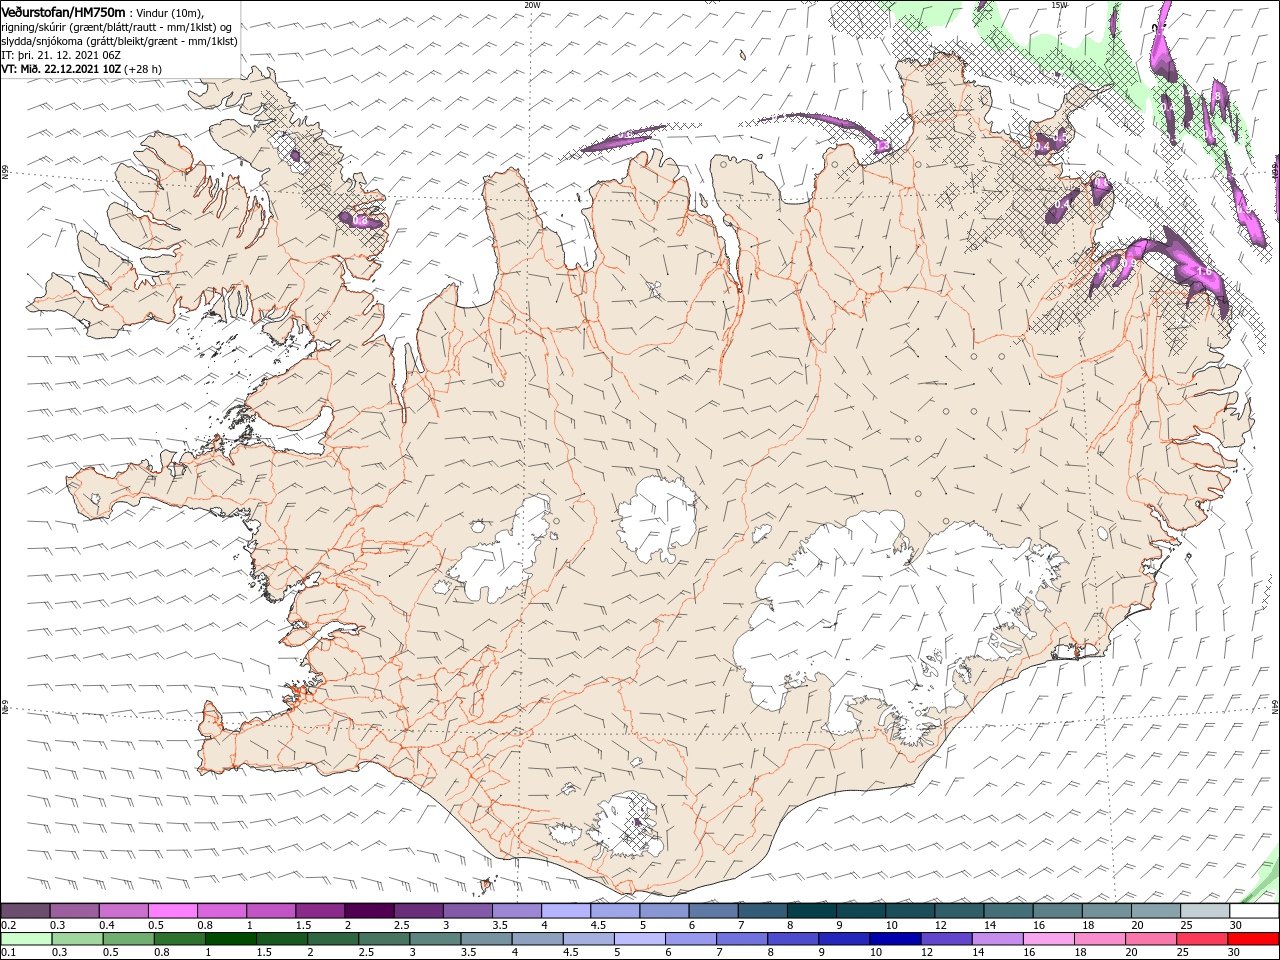The image size is (1280, 960).
Task: Click the top-row legend swatch between 4 and 4.5
Action: tap(565, 910)
